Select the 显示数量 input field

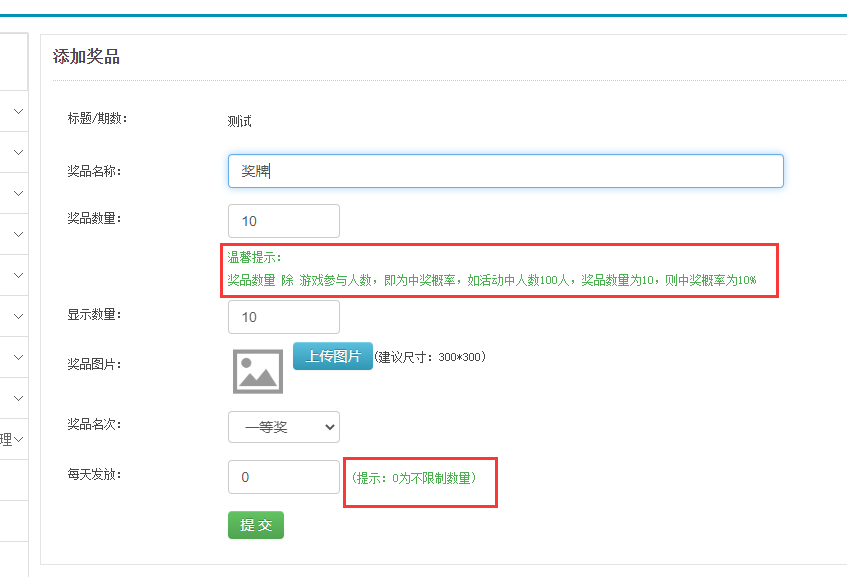tap(284, 317)
